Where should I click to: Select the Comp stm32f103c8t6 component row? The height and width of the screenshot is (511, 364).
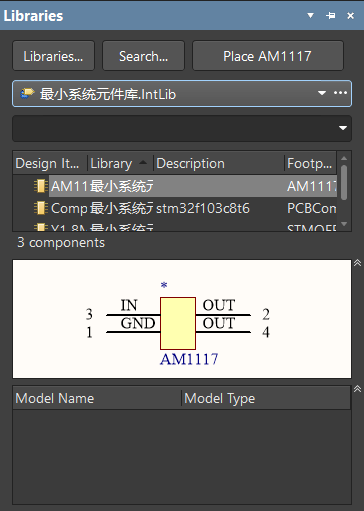click(x=175, y=208)
